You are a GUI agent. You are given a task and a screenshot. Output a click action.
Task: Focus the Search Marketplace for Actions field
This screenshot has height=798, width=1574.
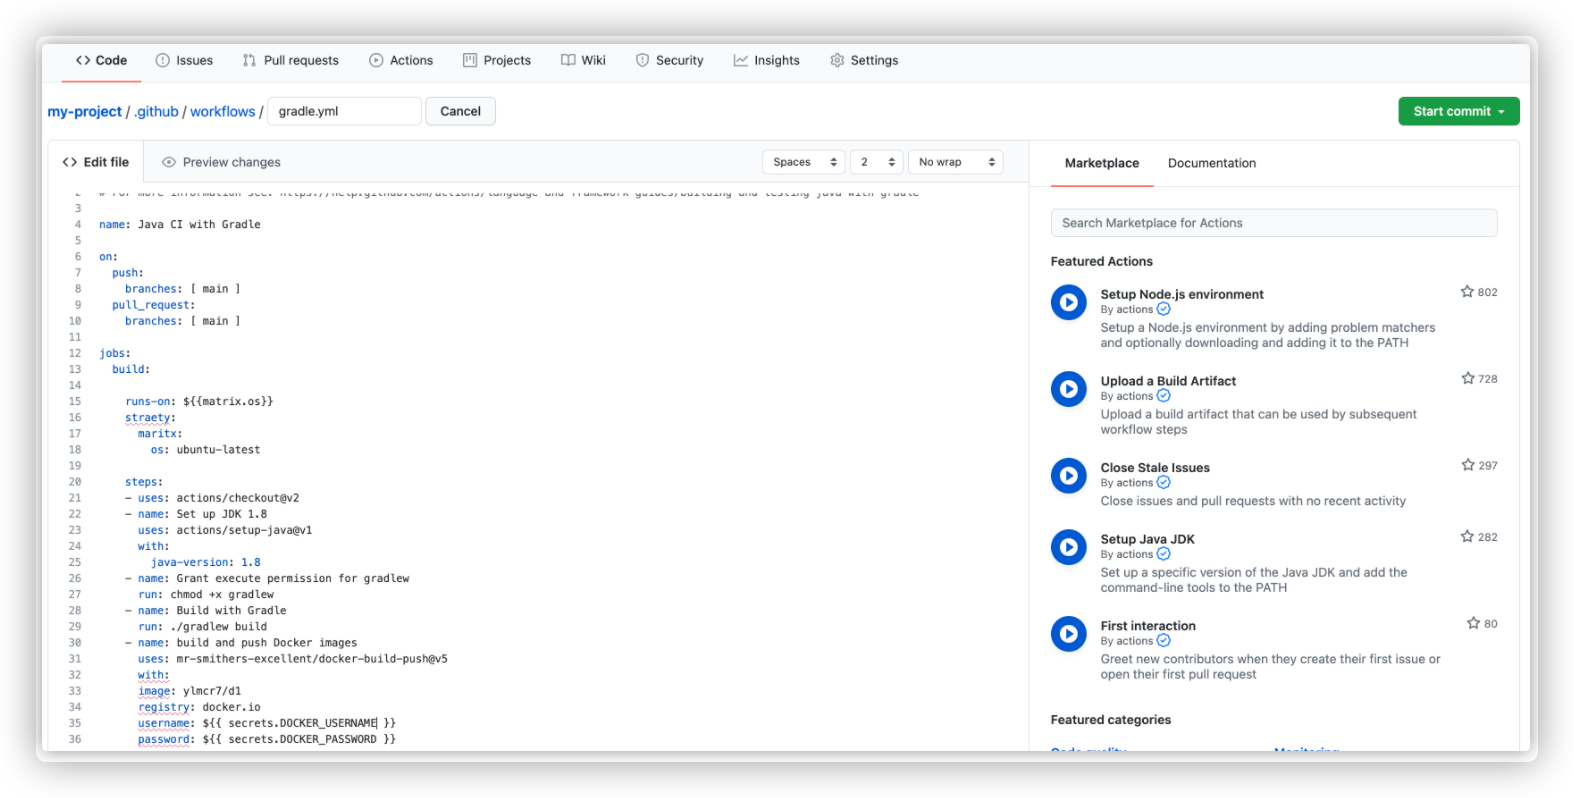coord(1274,223)
